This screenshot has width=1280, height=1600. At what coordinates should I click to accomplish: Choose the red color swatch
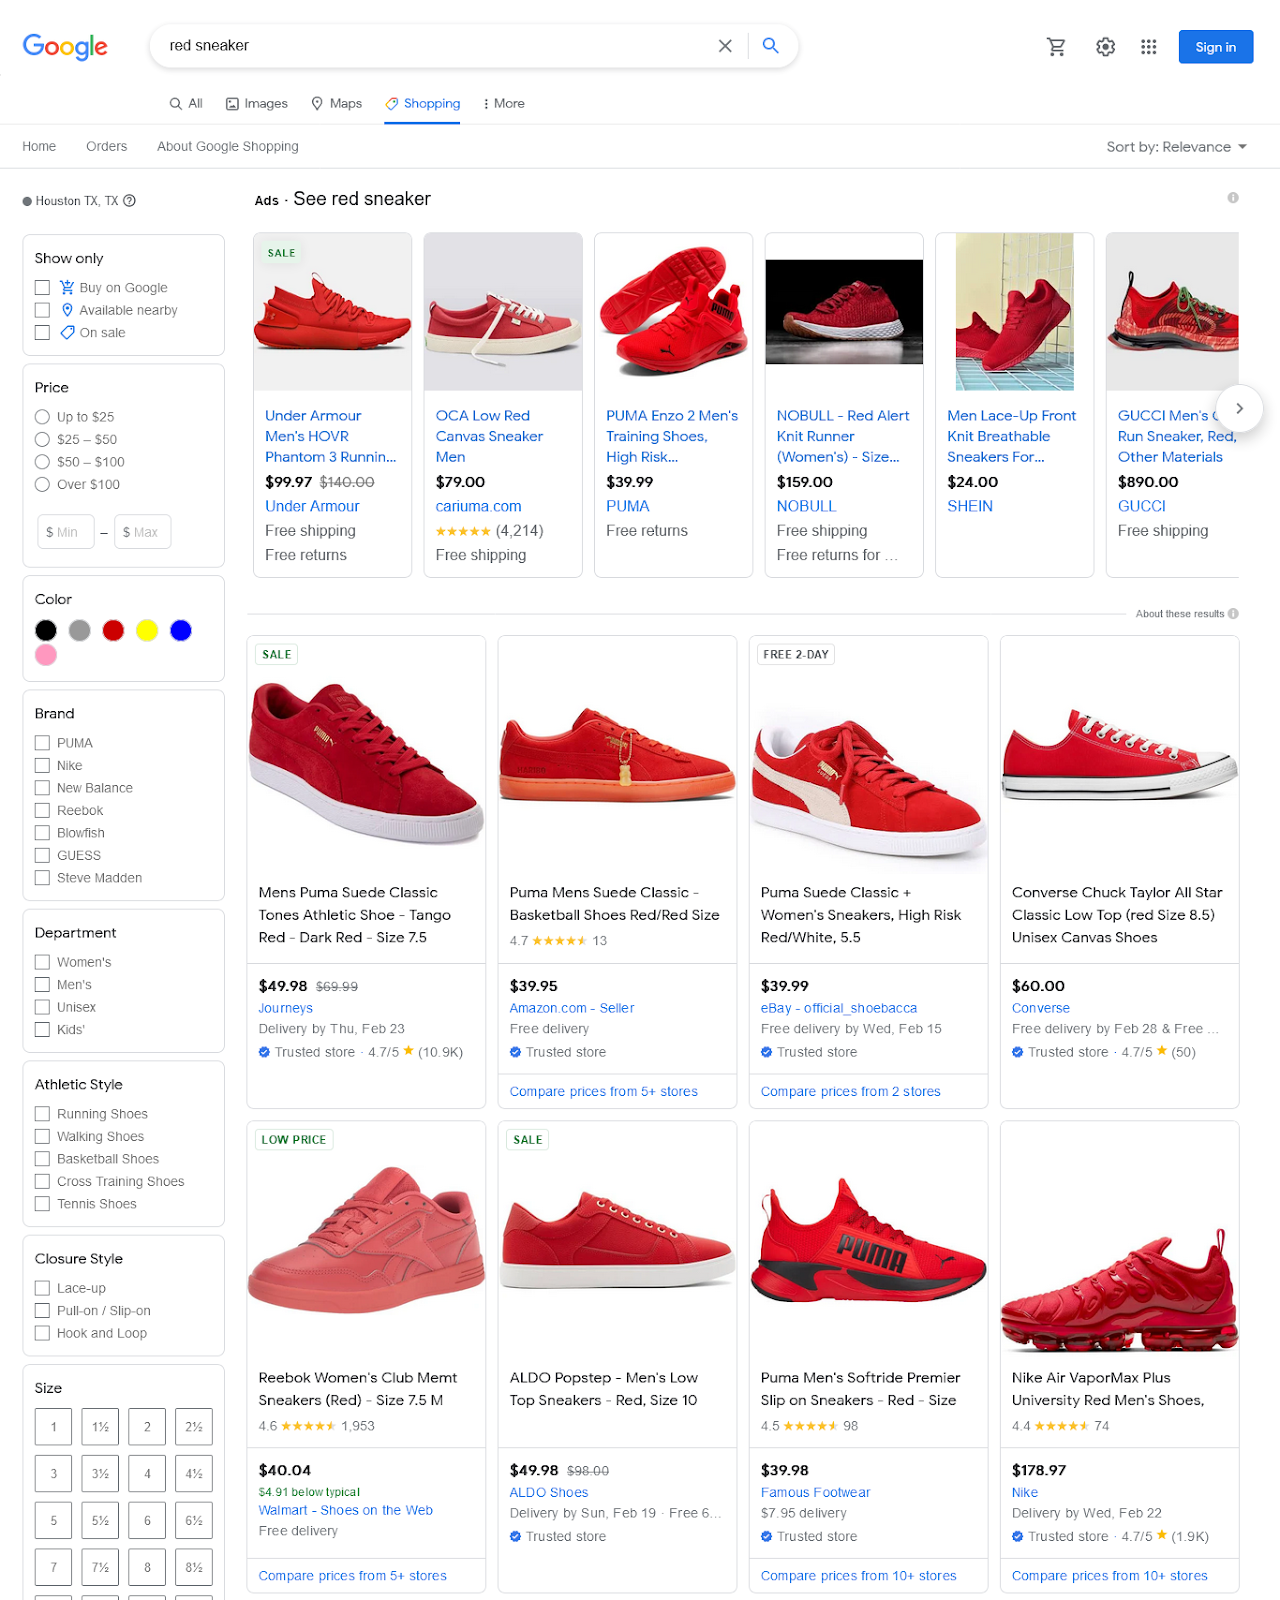(x=113, y=630)
